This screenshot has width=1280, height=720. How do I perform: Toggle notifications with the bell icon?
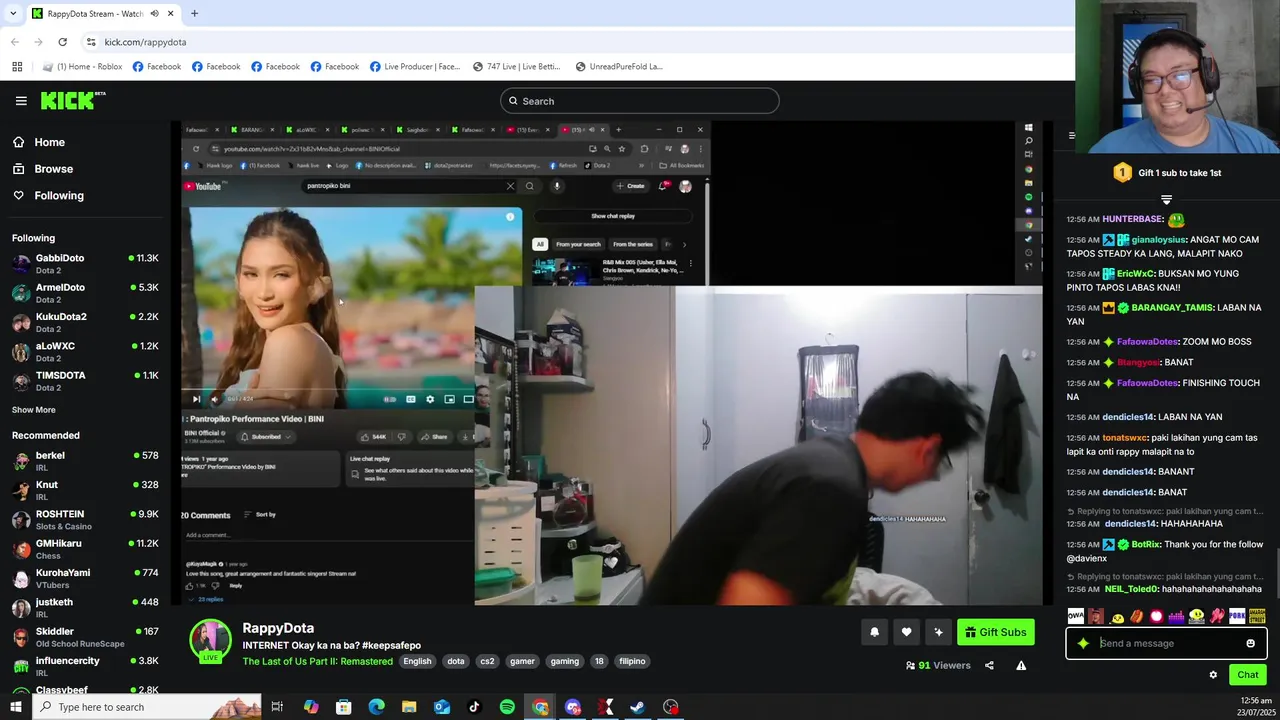point(875,632)
